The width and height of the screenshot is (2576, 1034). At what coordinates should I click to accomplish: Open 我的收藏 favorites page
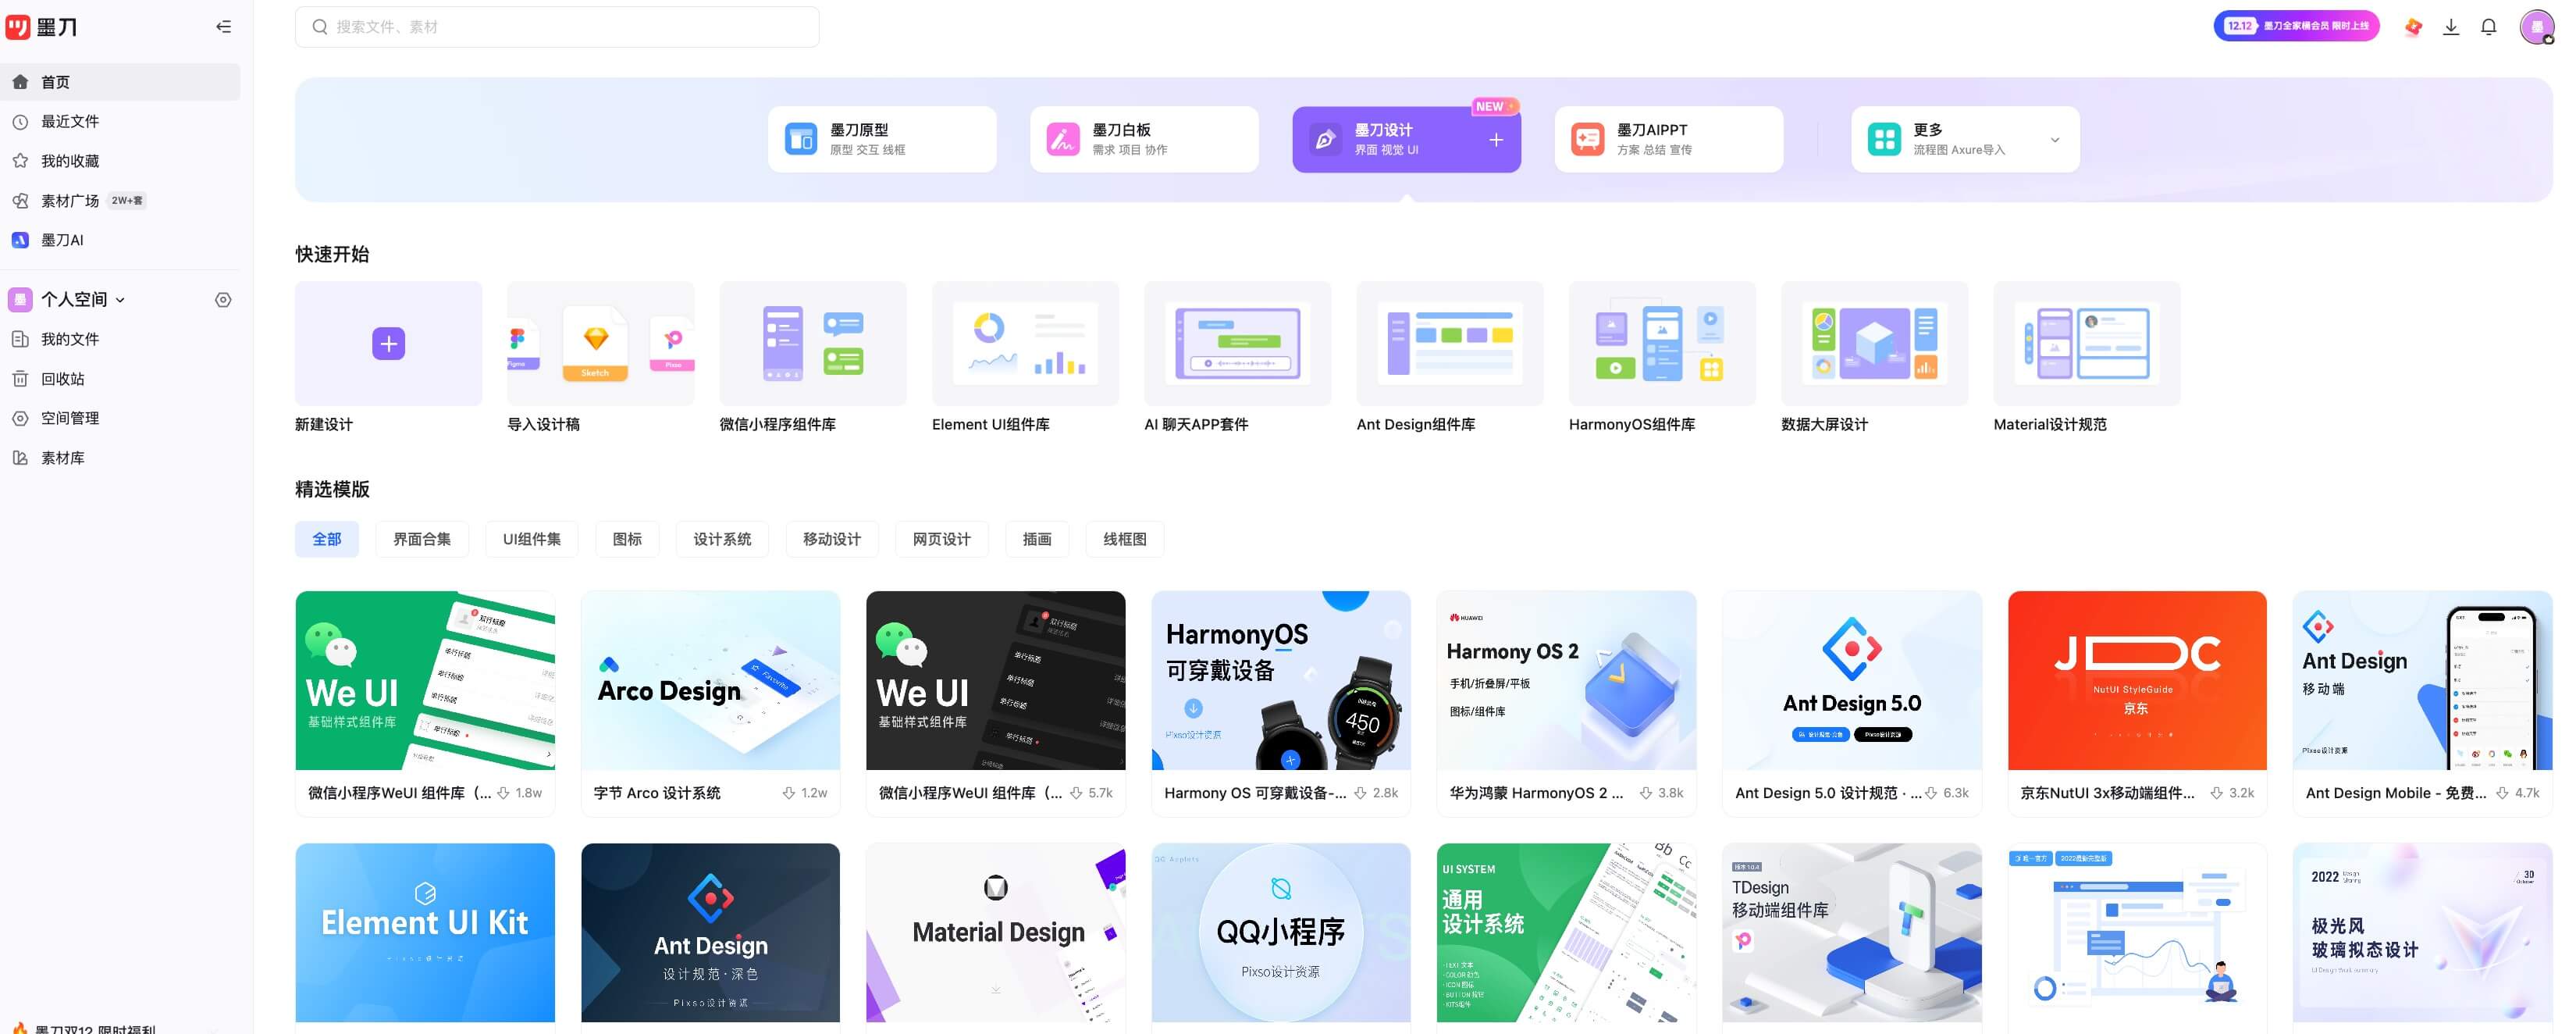(66, 160)
